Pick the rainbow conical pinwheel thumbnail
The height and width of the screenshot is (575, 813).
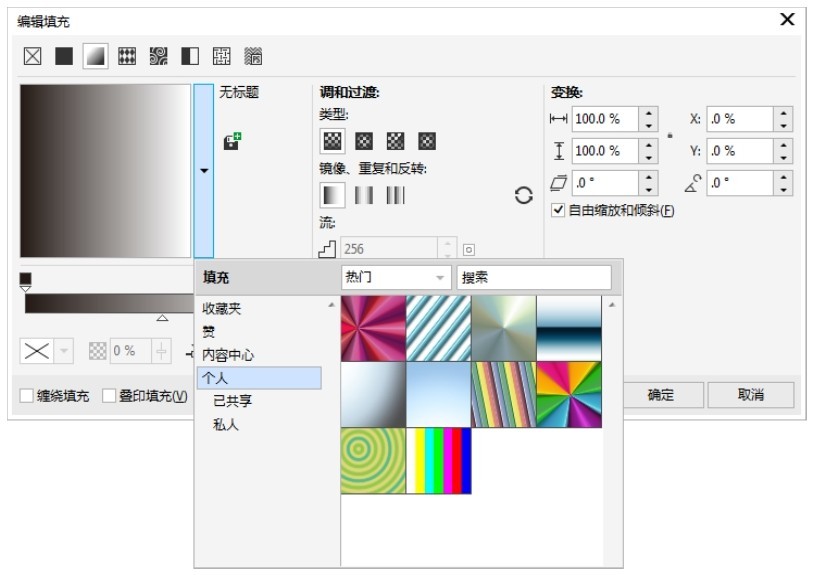pos(569,395)
